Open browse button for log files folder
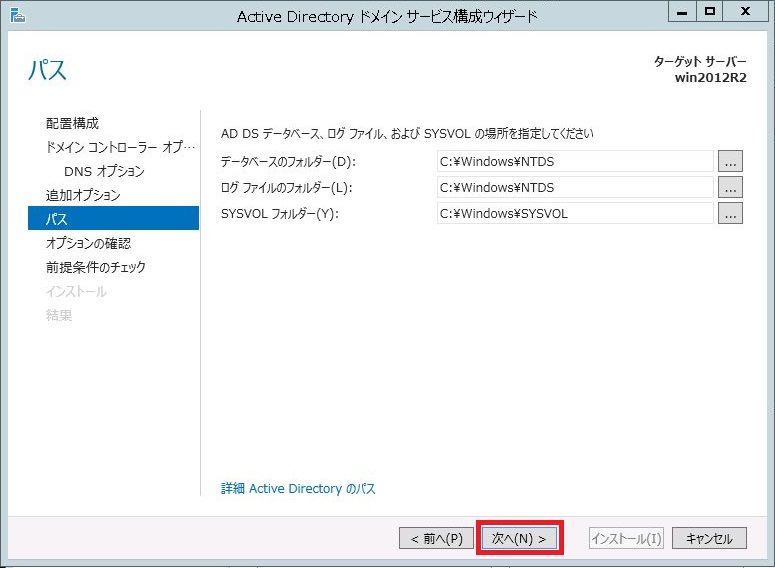Screen dimensions: 775x568 coord(730,187)
